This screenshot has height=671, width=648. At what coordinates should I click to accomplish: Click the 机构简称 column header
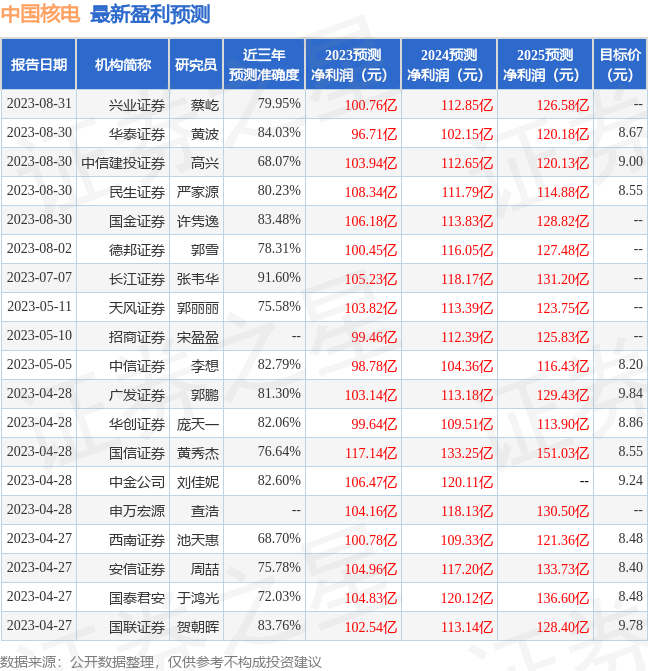tap(123, 65)
